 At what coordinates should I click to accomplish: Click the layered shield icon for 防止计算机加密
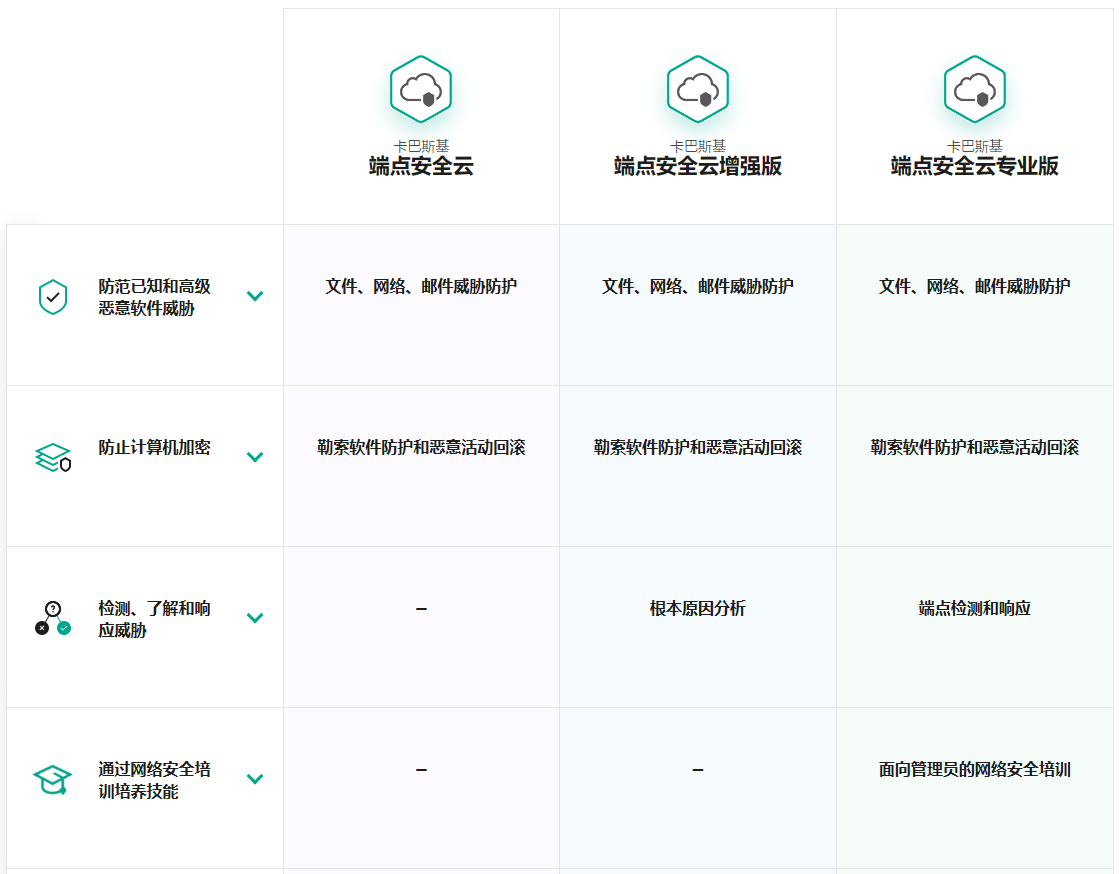point(53,457)
